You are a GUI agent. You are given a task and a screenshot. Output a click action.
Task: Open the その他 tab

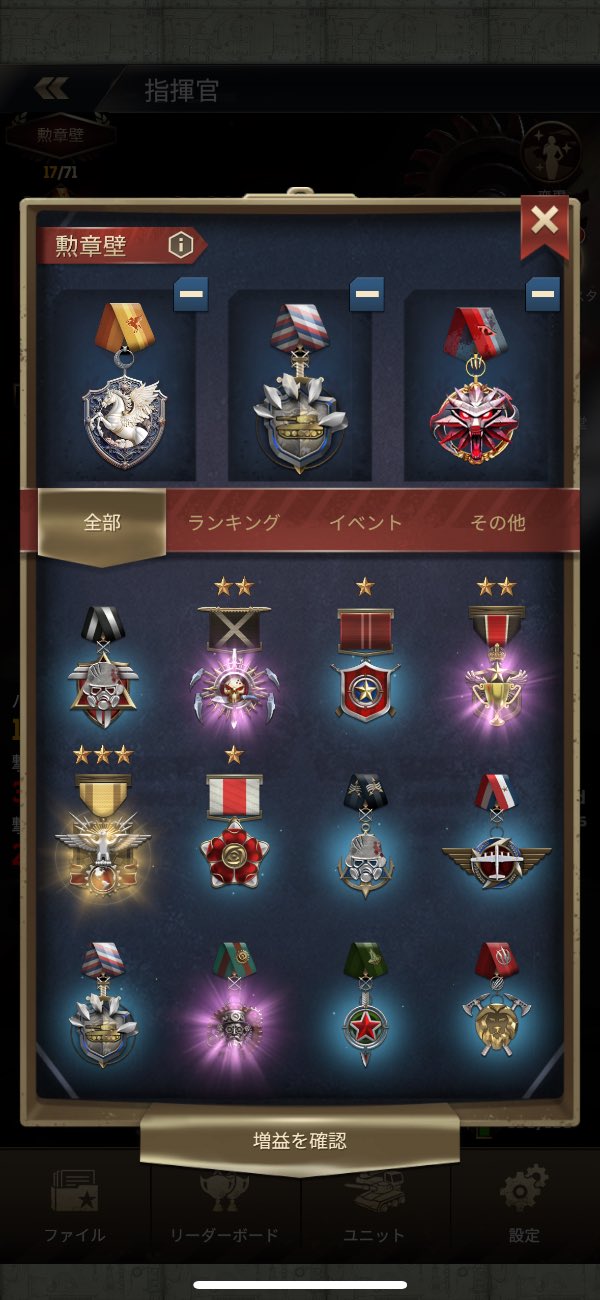497,522
